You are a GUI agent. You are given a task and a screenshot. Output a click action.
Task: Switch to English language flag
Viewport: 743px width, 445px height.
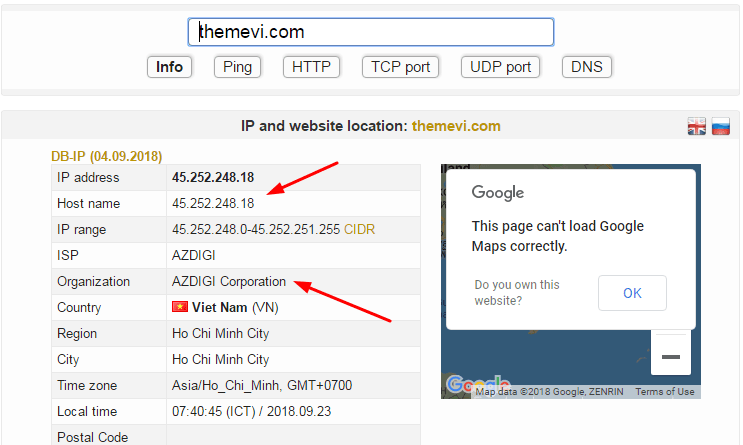tap(697, 126)
